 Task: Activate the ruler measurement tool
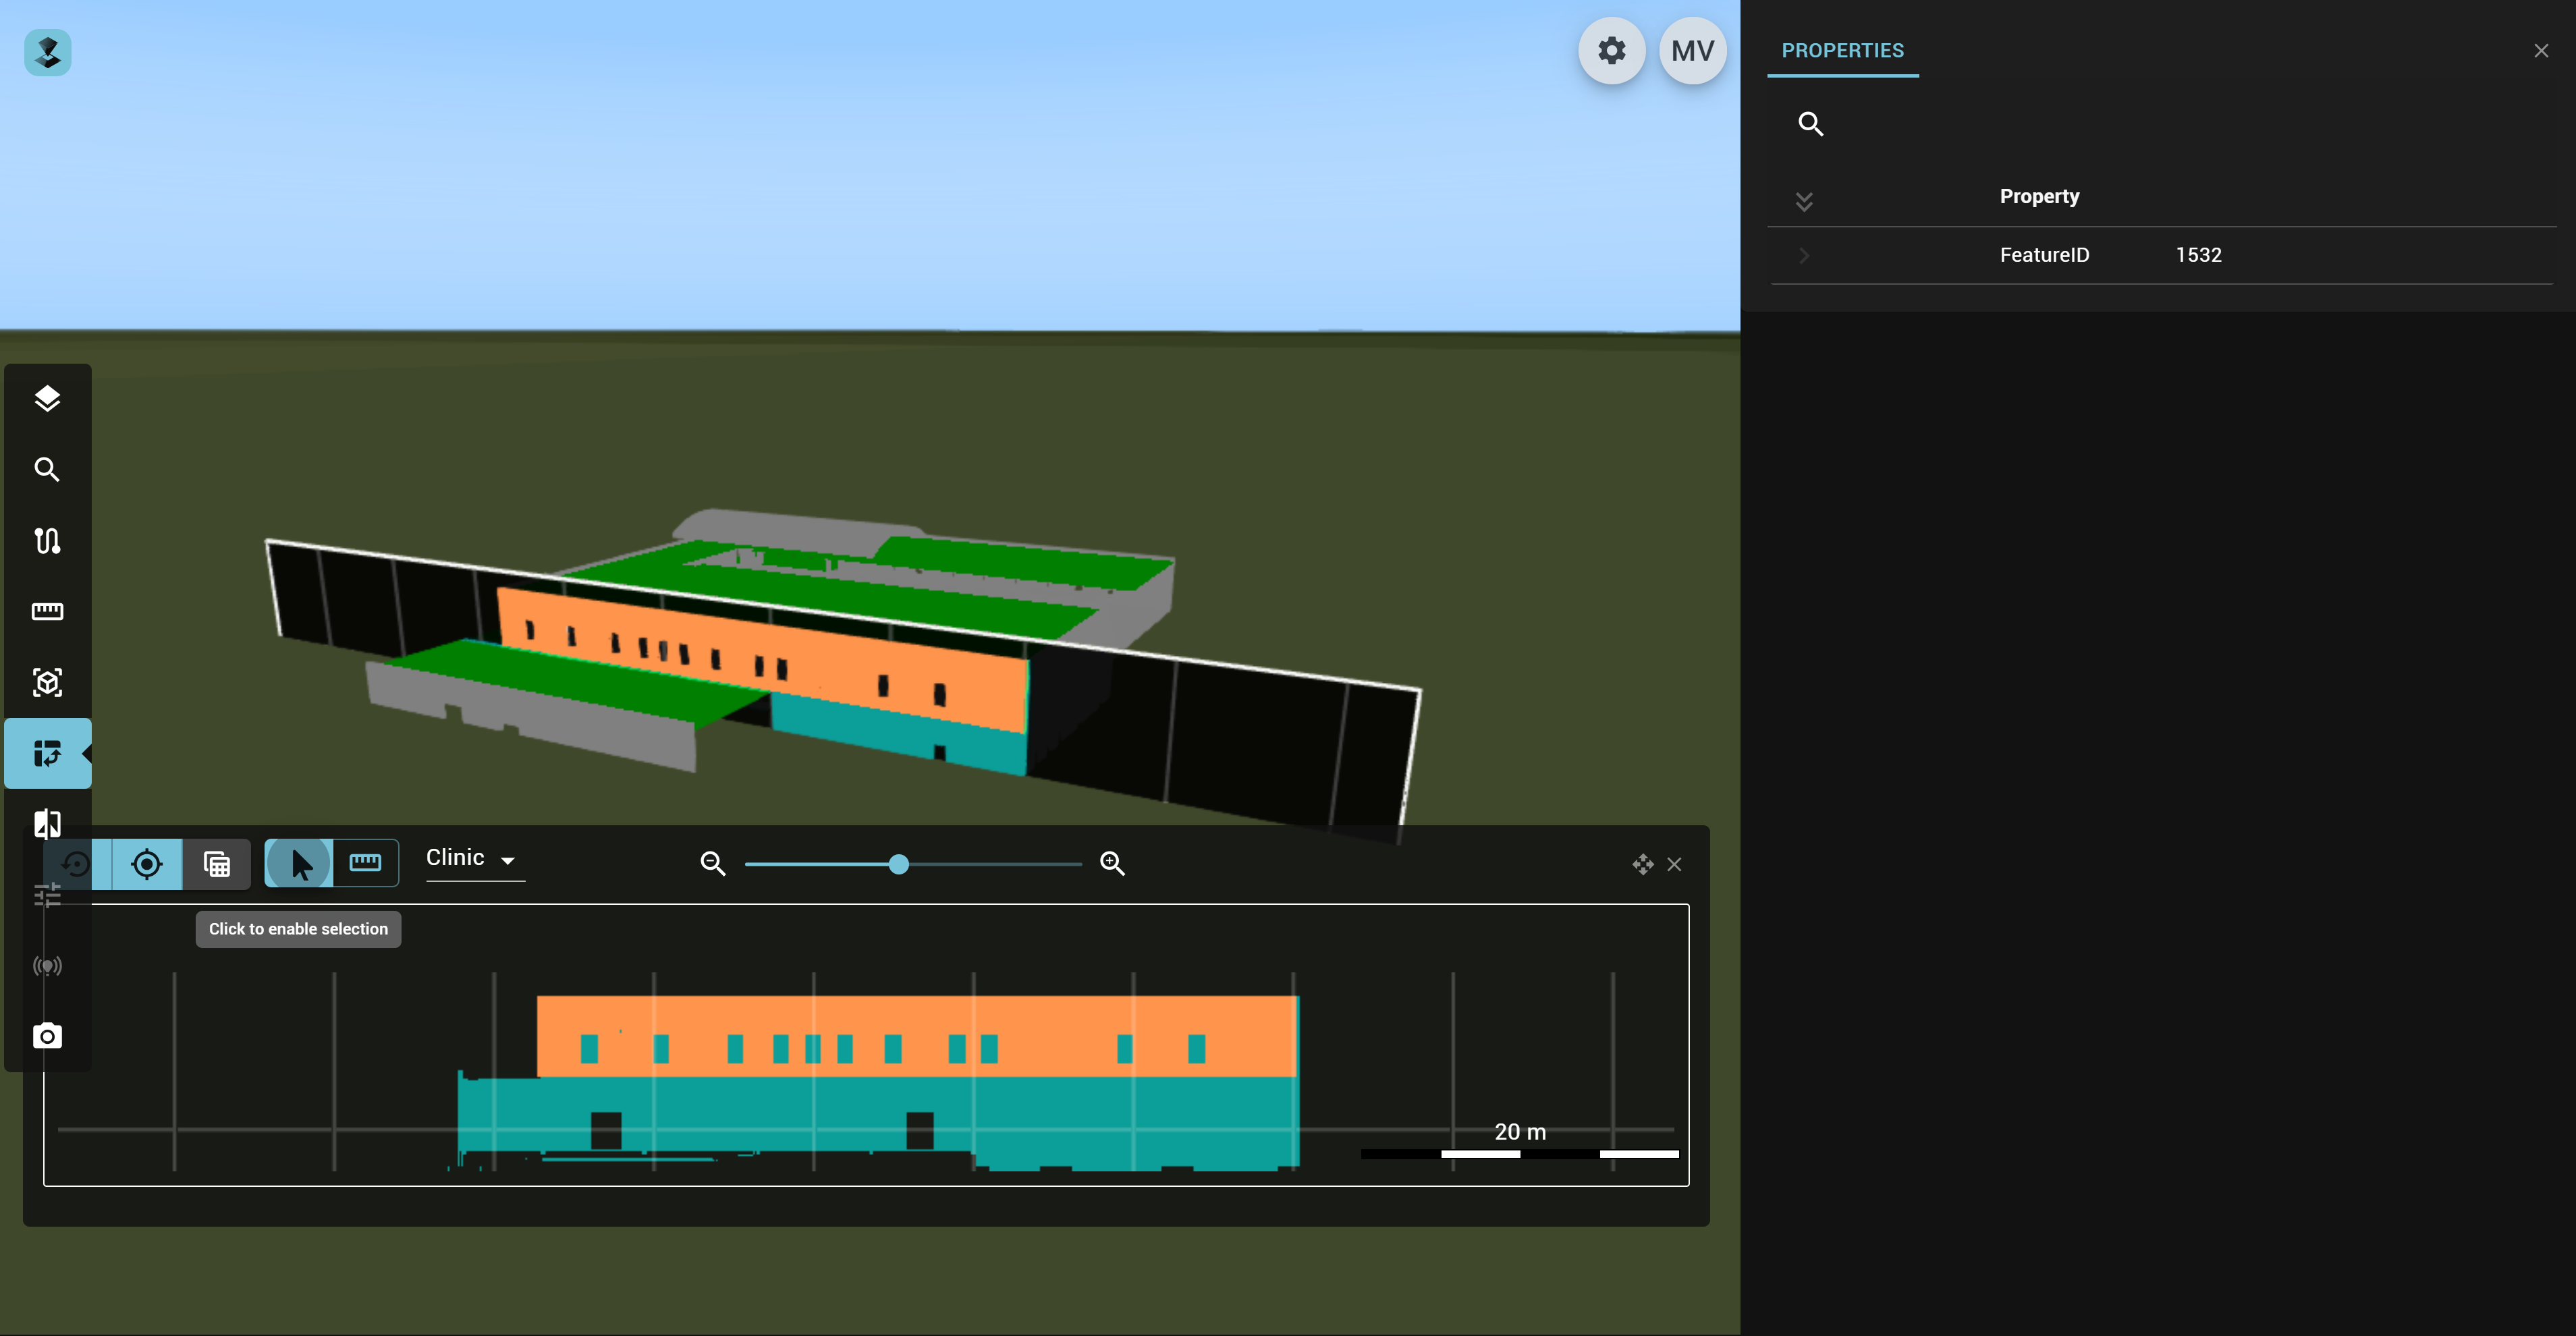[x=47, y=611]
